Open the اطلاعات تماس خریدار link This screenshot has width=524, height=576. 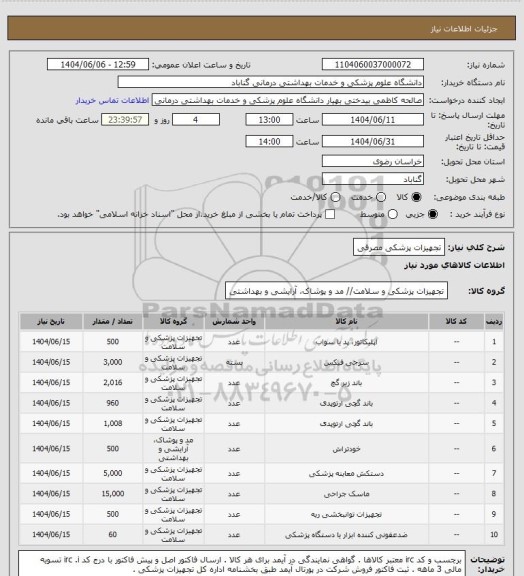(112, 100)
